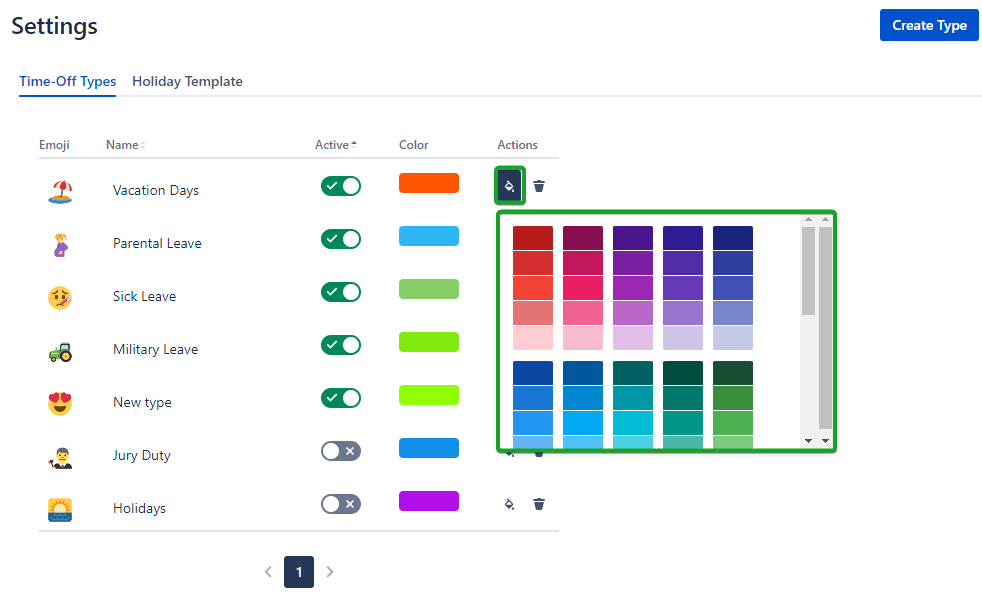The width and height of the screenshot is (982, 605).
Task: Turn off the Sick Leave toggle
Action: (340, 292)
